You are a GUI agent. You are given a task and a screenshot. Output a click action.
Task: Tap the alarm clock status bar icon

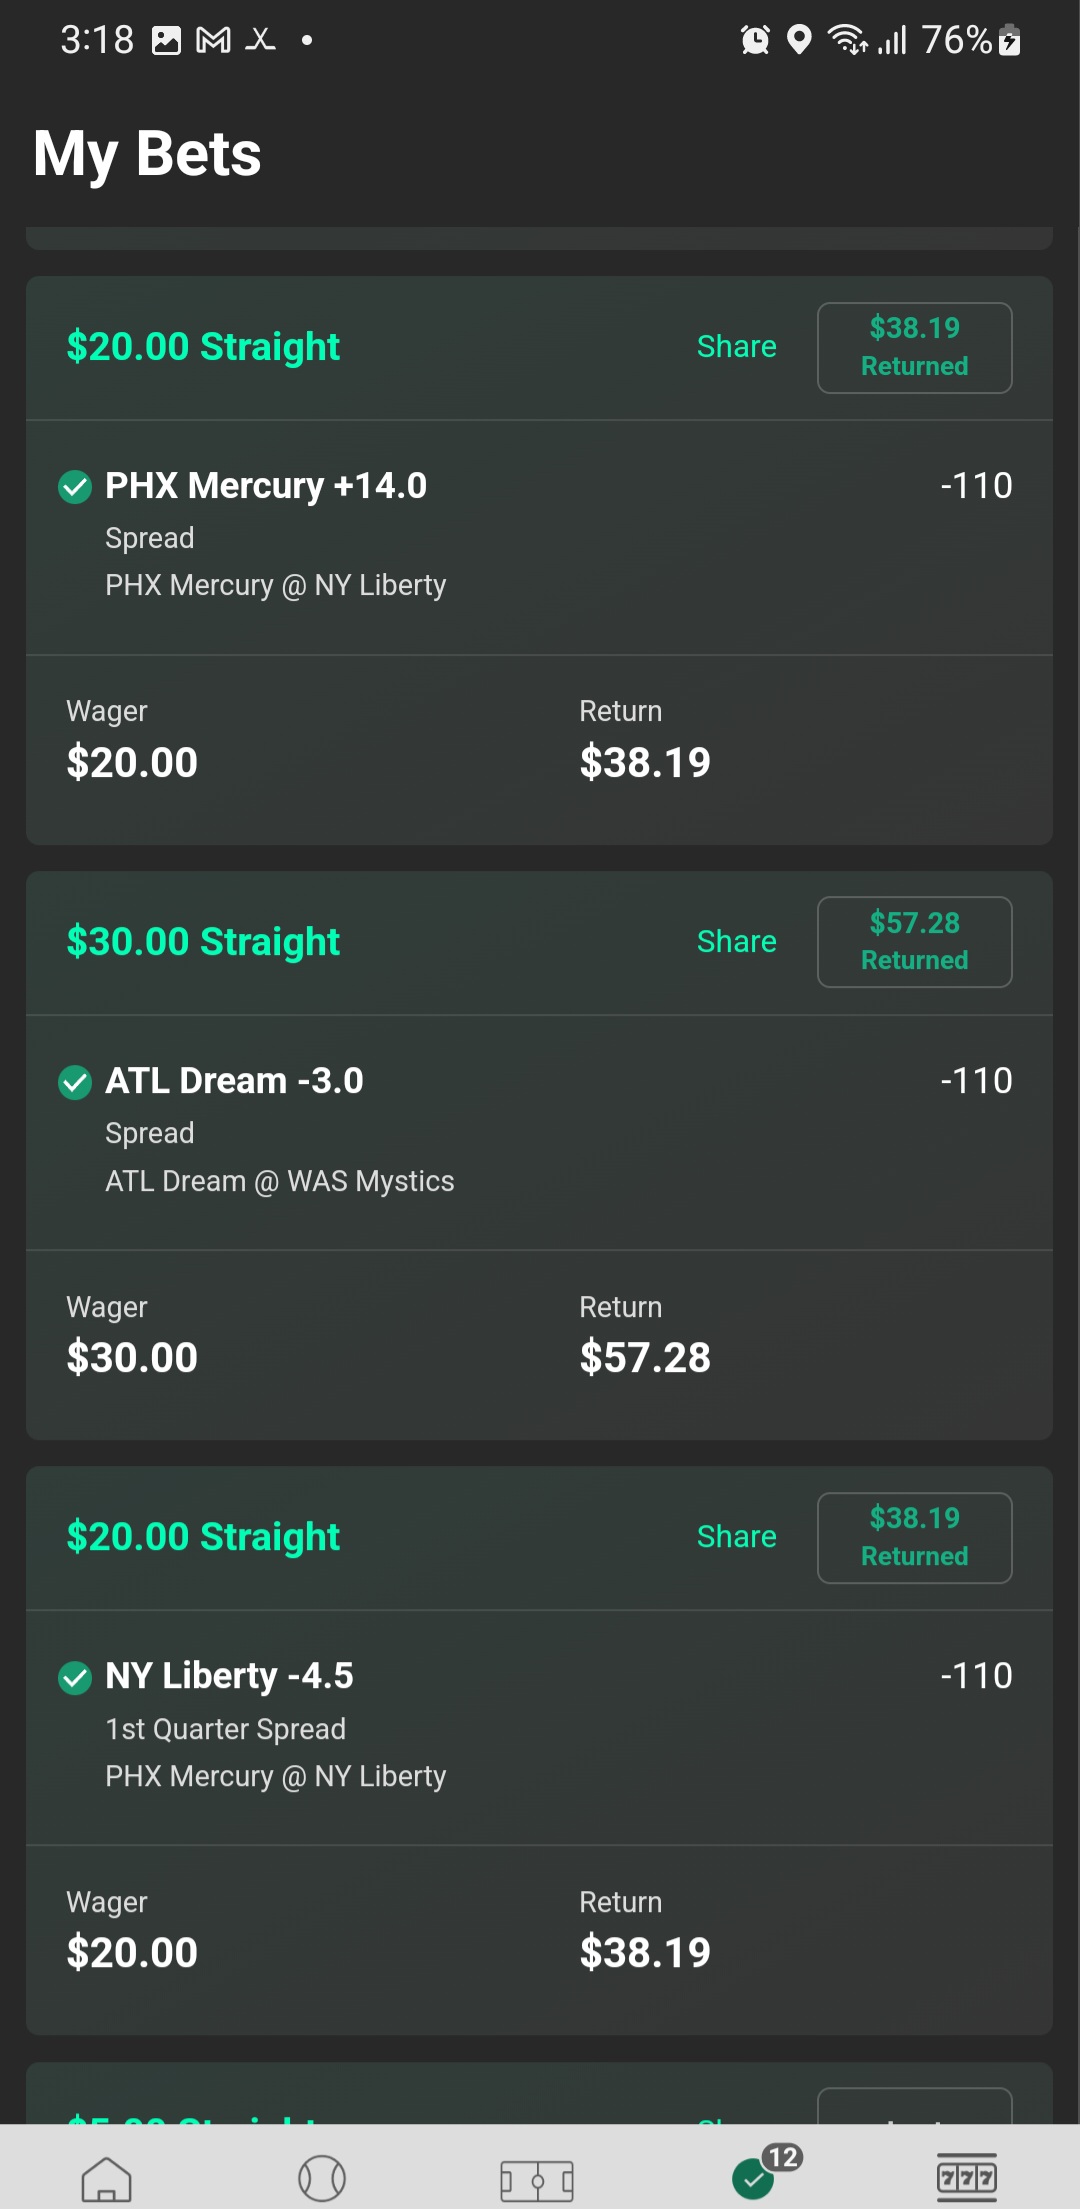(x=755, y=40)
